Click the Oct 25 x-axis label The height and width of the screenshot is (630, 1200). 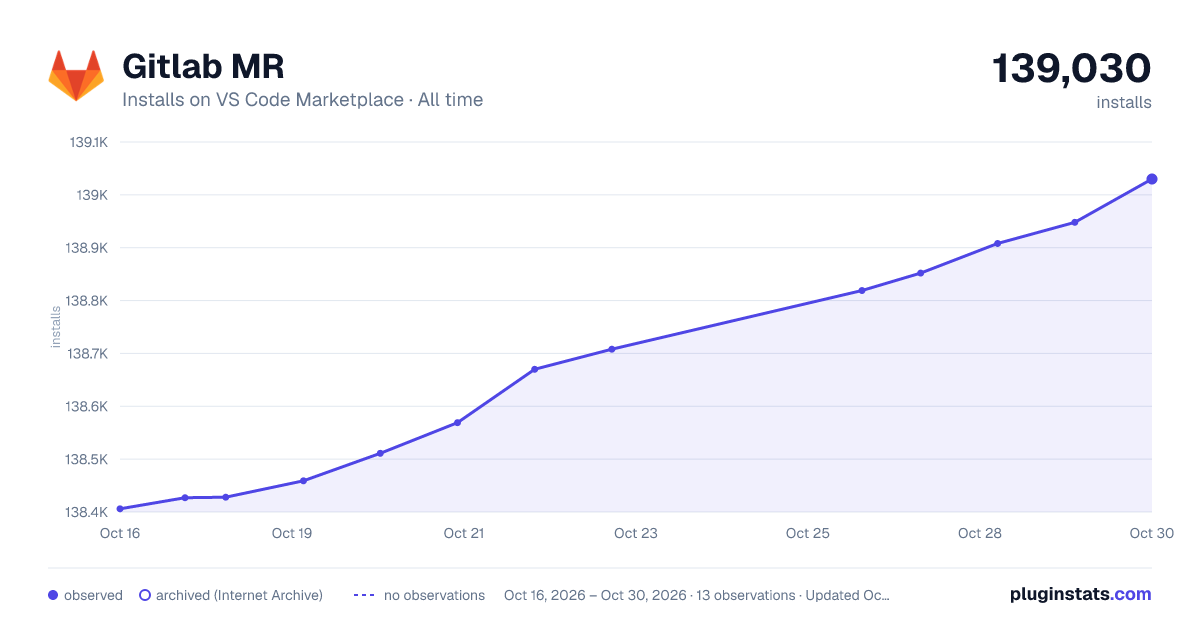pos(808,533)
